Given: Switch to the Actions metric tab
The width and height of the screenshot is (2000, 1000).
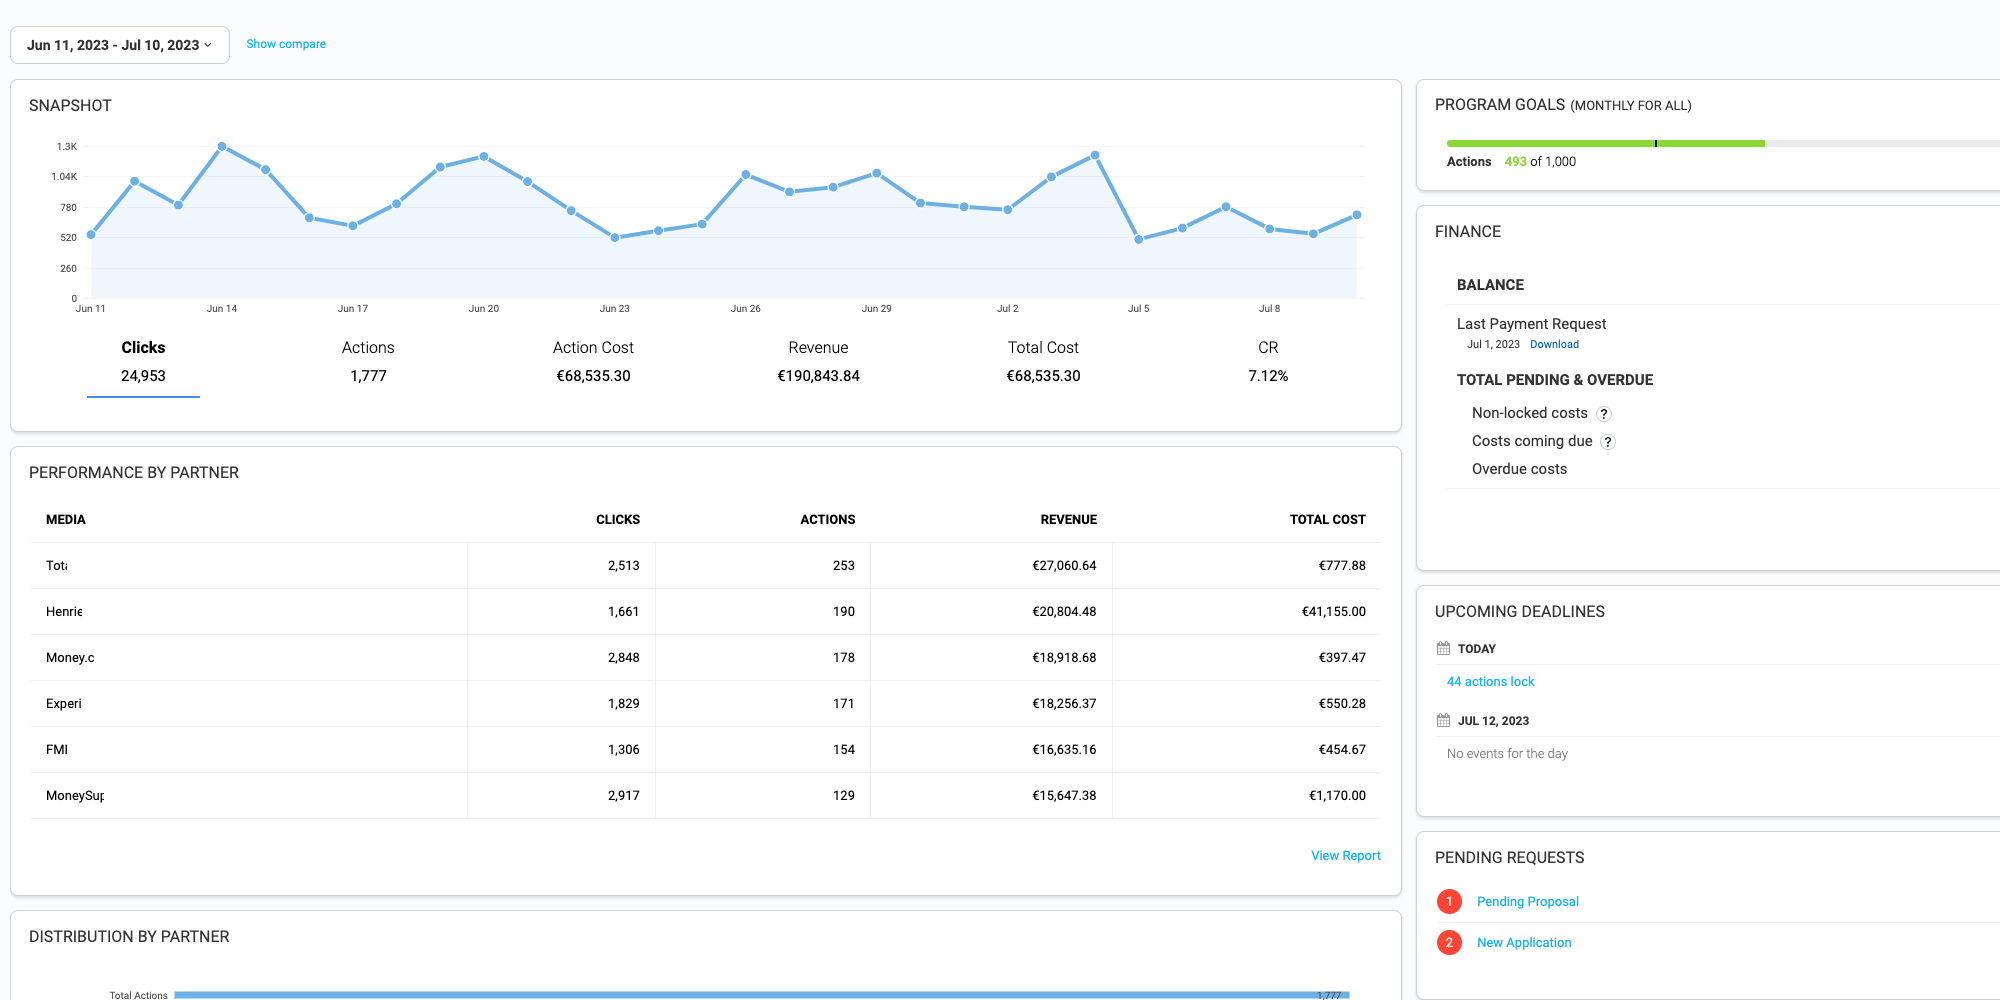Looking at the screenshot, I should coord(368,361).
